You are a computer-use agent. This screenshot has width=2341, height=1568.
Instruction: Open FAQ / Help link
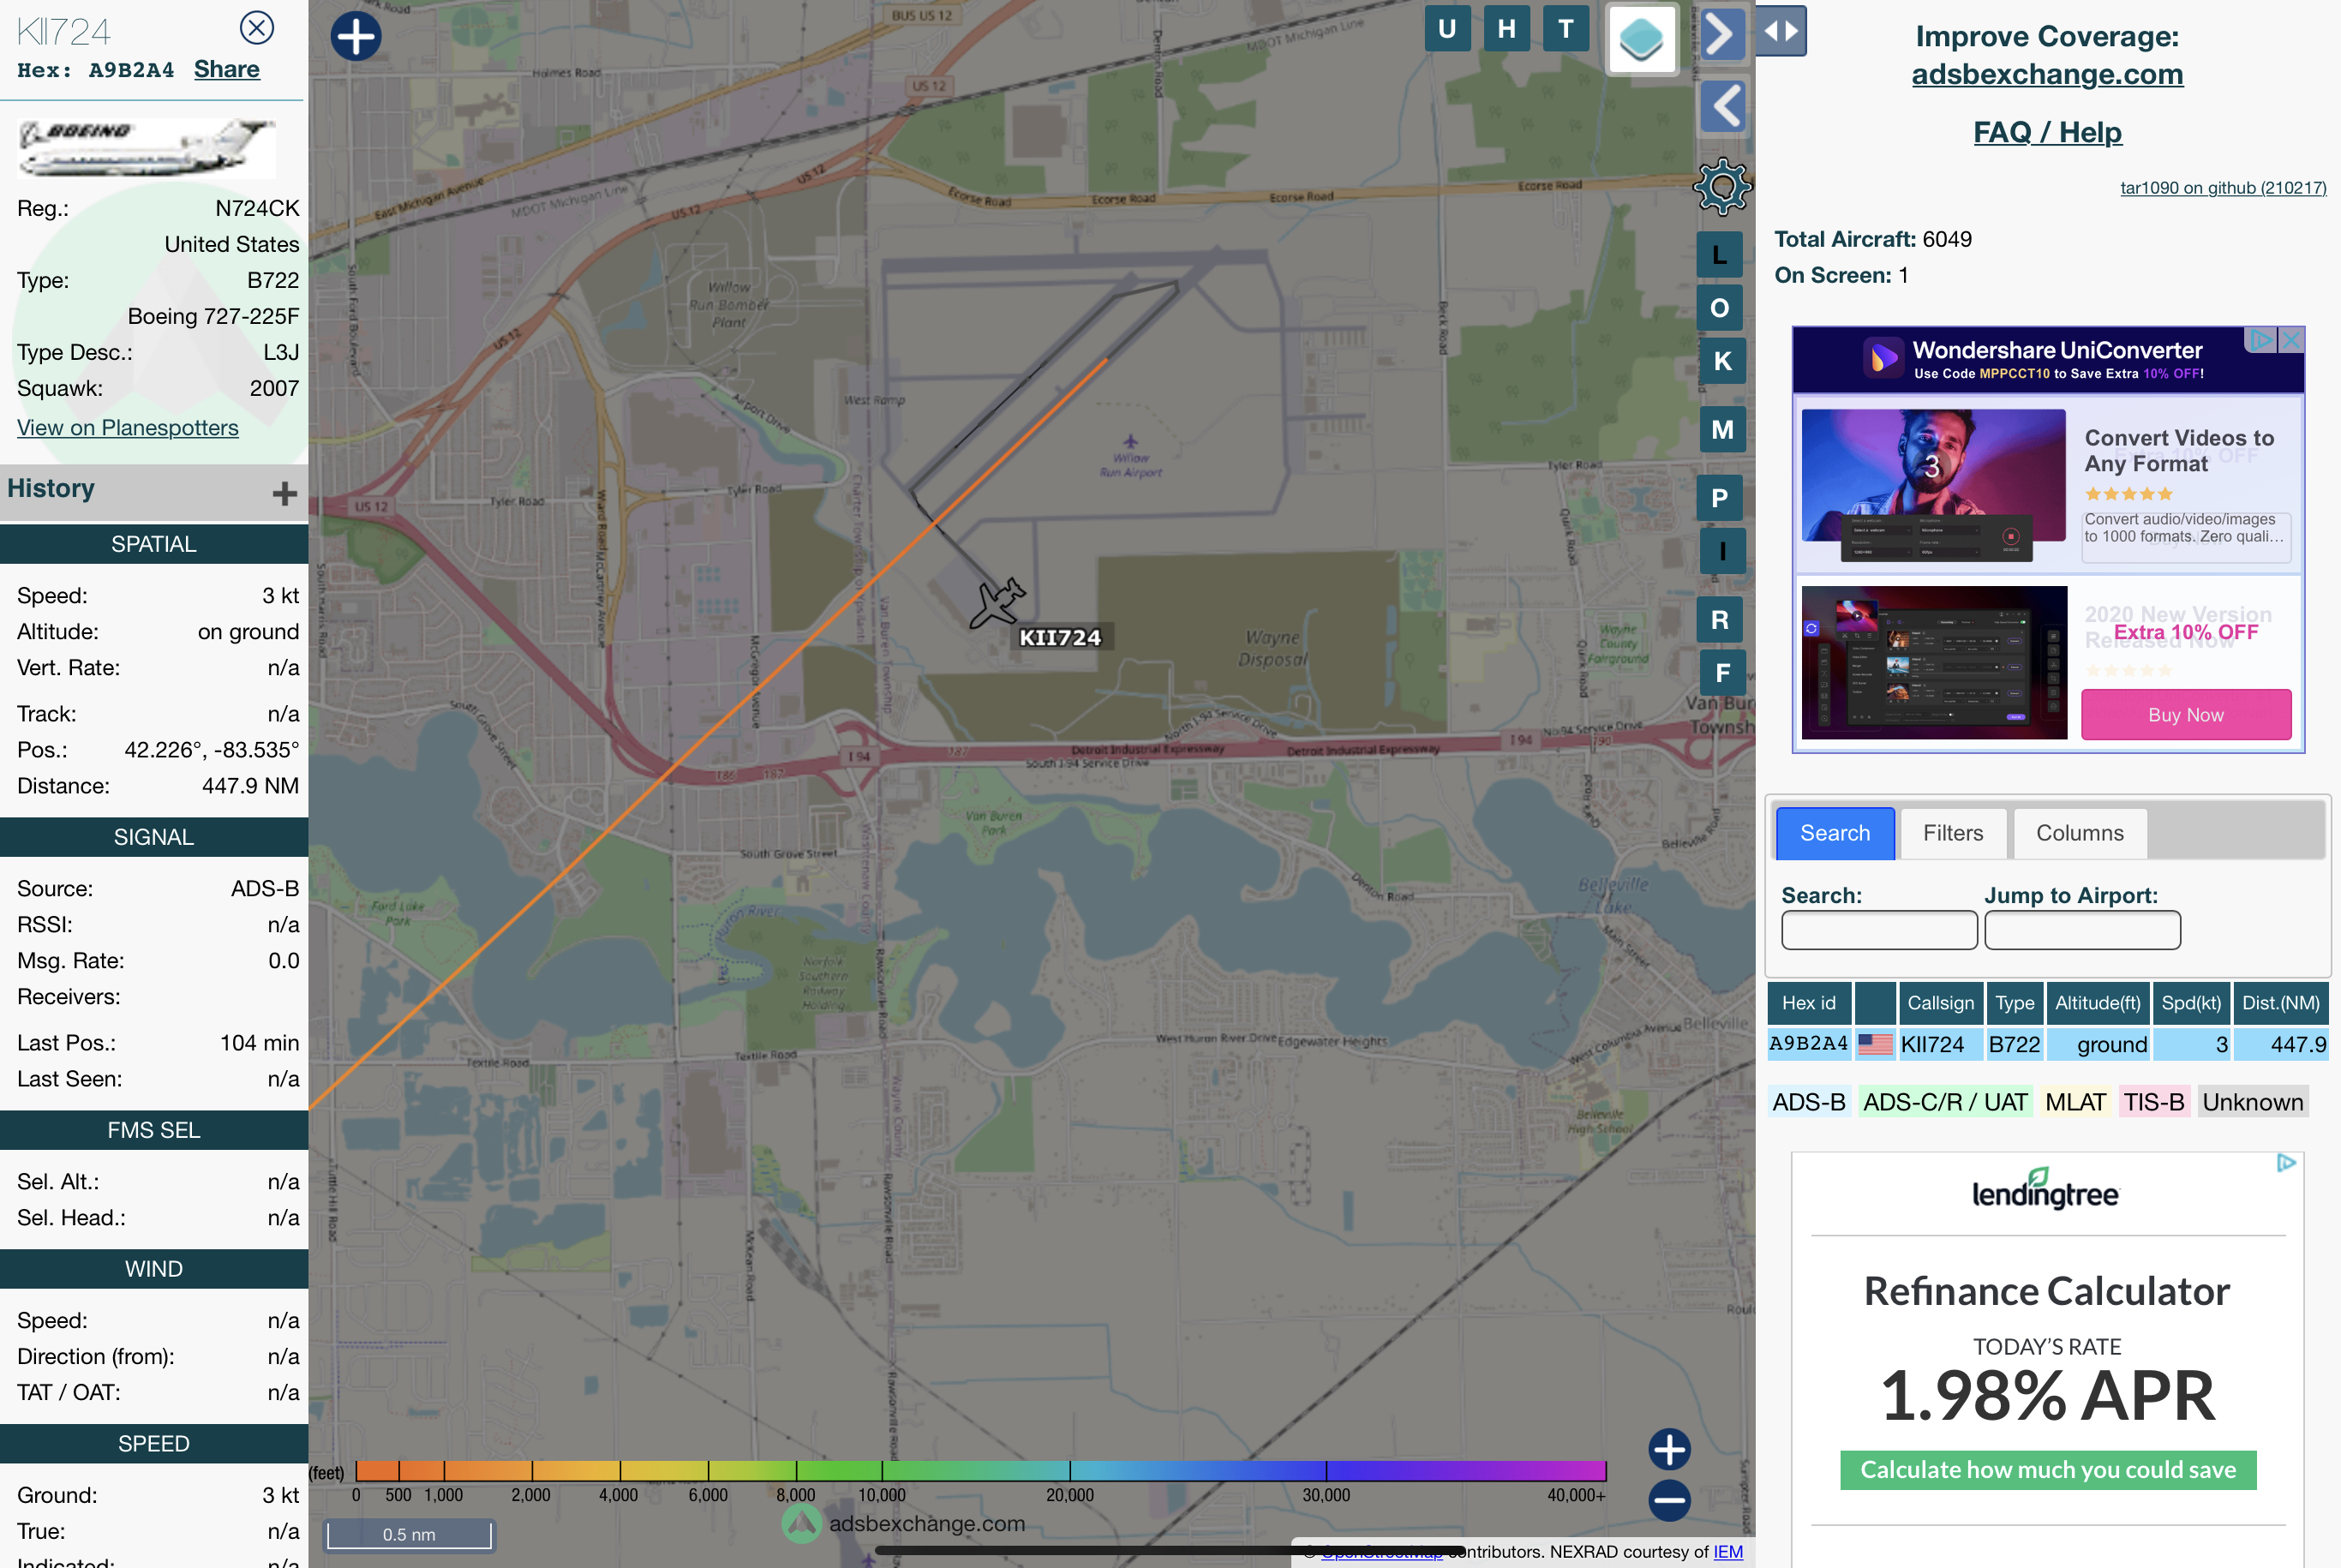2047,132
